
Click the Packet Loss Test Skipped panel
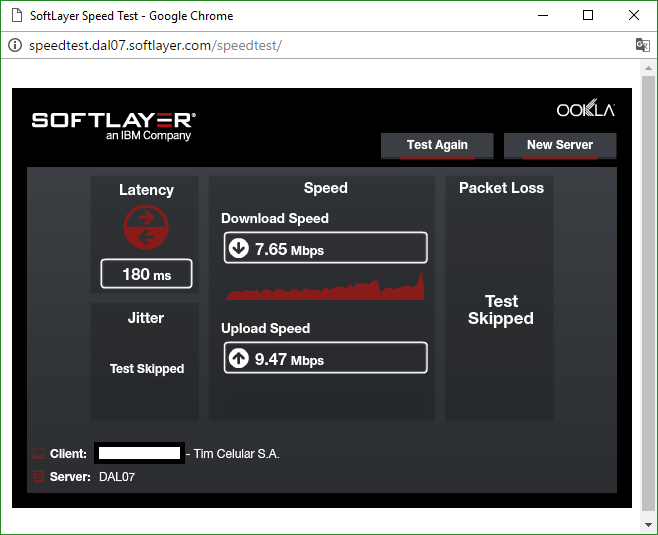click(x=500, y=310)
